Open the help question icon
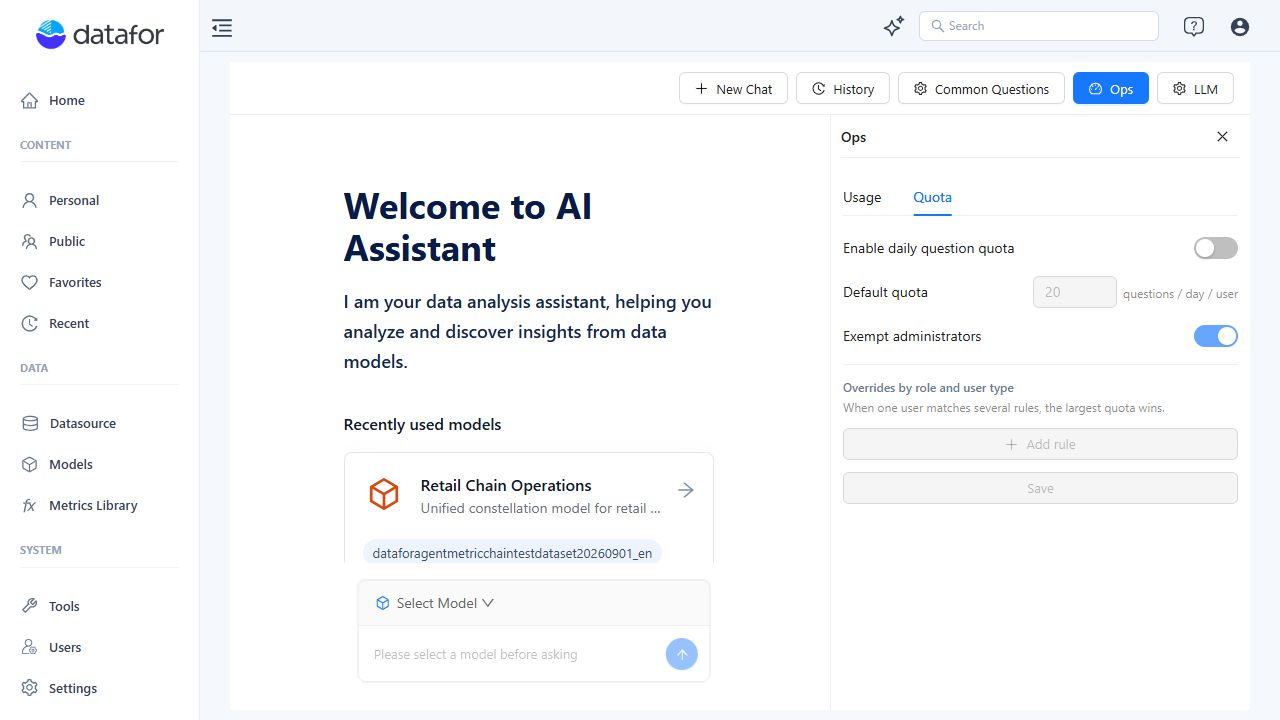Image resolution: width=1280 pixels, height=720 pixels. click(1193, 27)
